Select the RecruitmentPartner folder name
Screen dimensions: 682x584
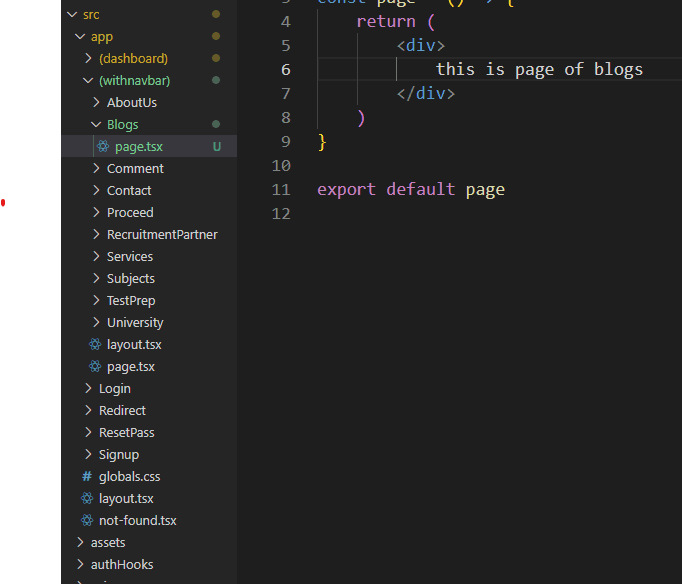[x=162, y=235]
